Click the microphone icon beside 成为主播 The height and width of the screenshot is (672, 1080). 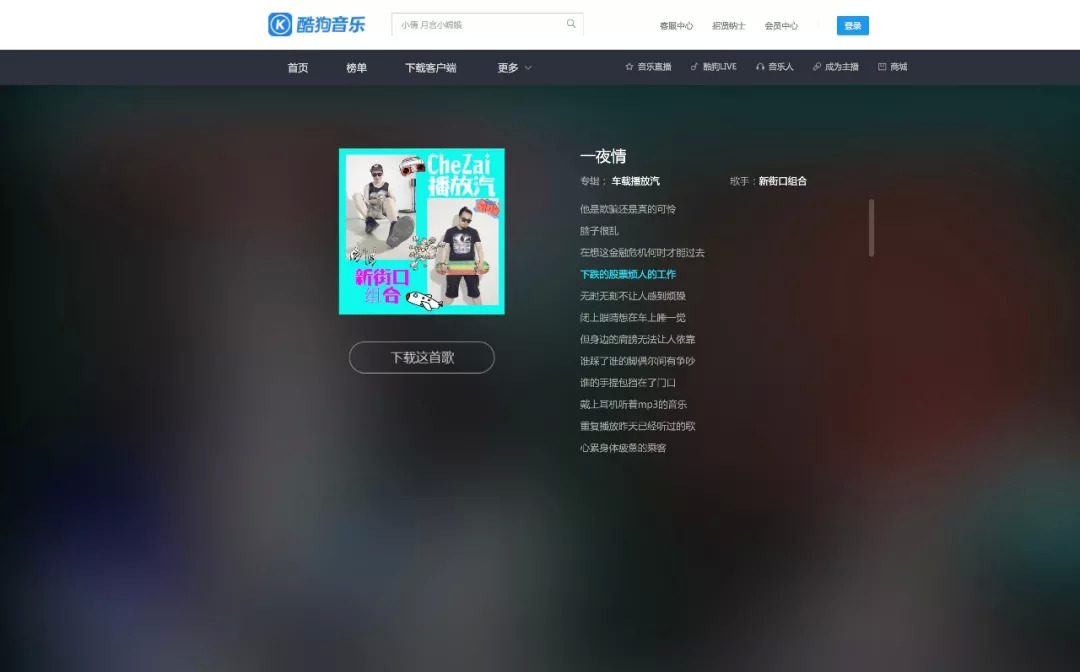click(817, 67)
